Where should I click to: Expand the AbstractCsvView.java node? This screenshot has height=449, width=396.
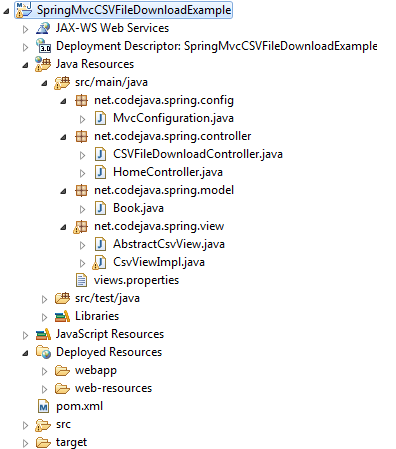[82, 245]
